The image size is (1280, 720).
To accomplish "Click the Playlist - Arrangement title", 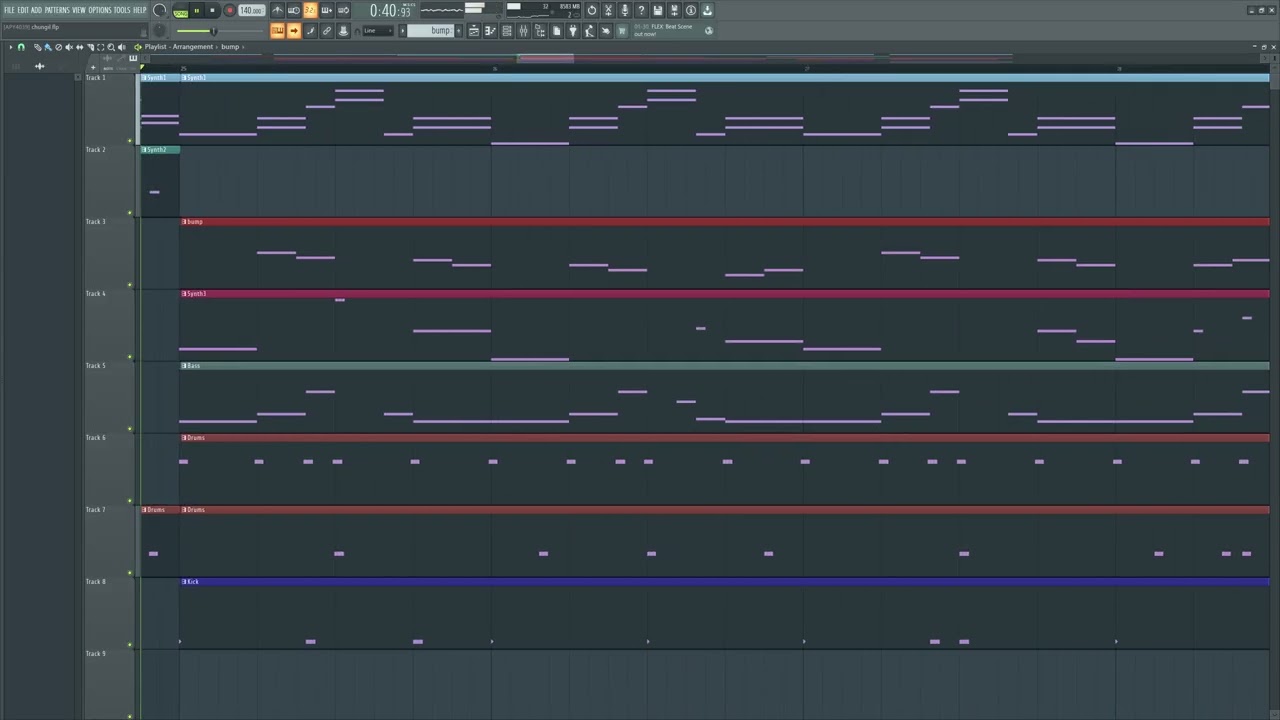I will tap(179, 47).
